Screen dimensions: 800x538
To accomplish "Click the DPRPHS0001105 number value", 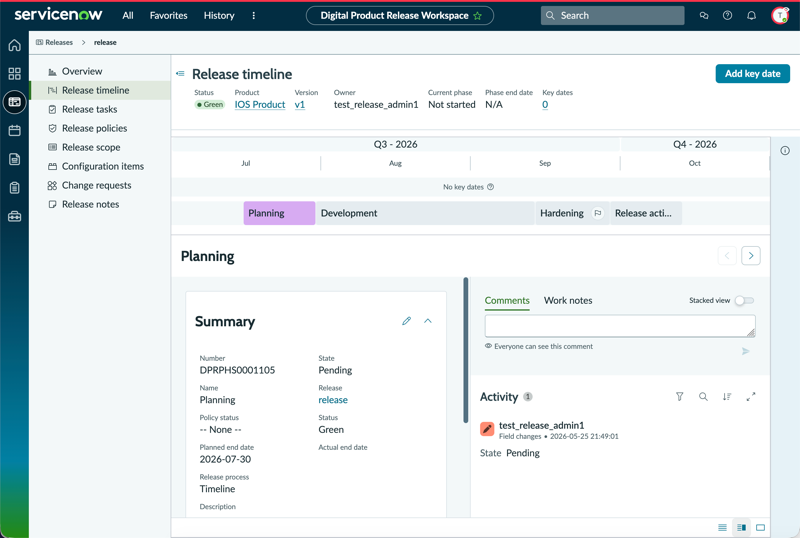I will (237, 370).
